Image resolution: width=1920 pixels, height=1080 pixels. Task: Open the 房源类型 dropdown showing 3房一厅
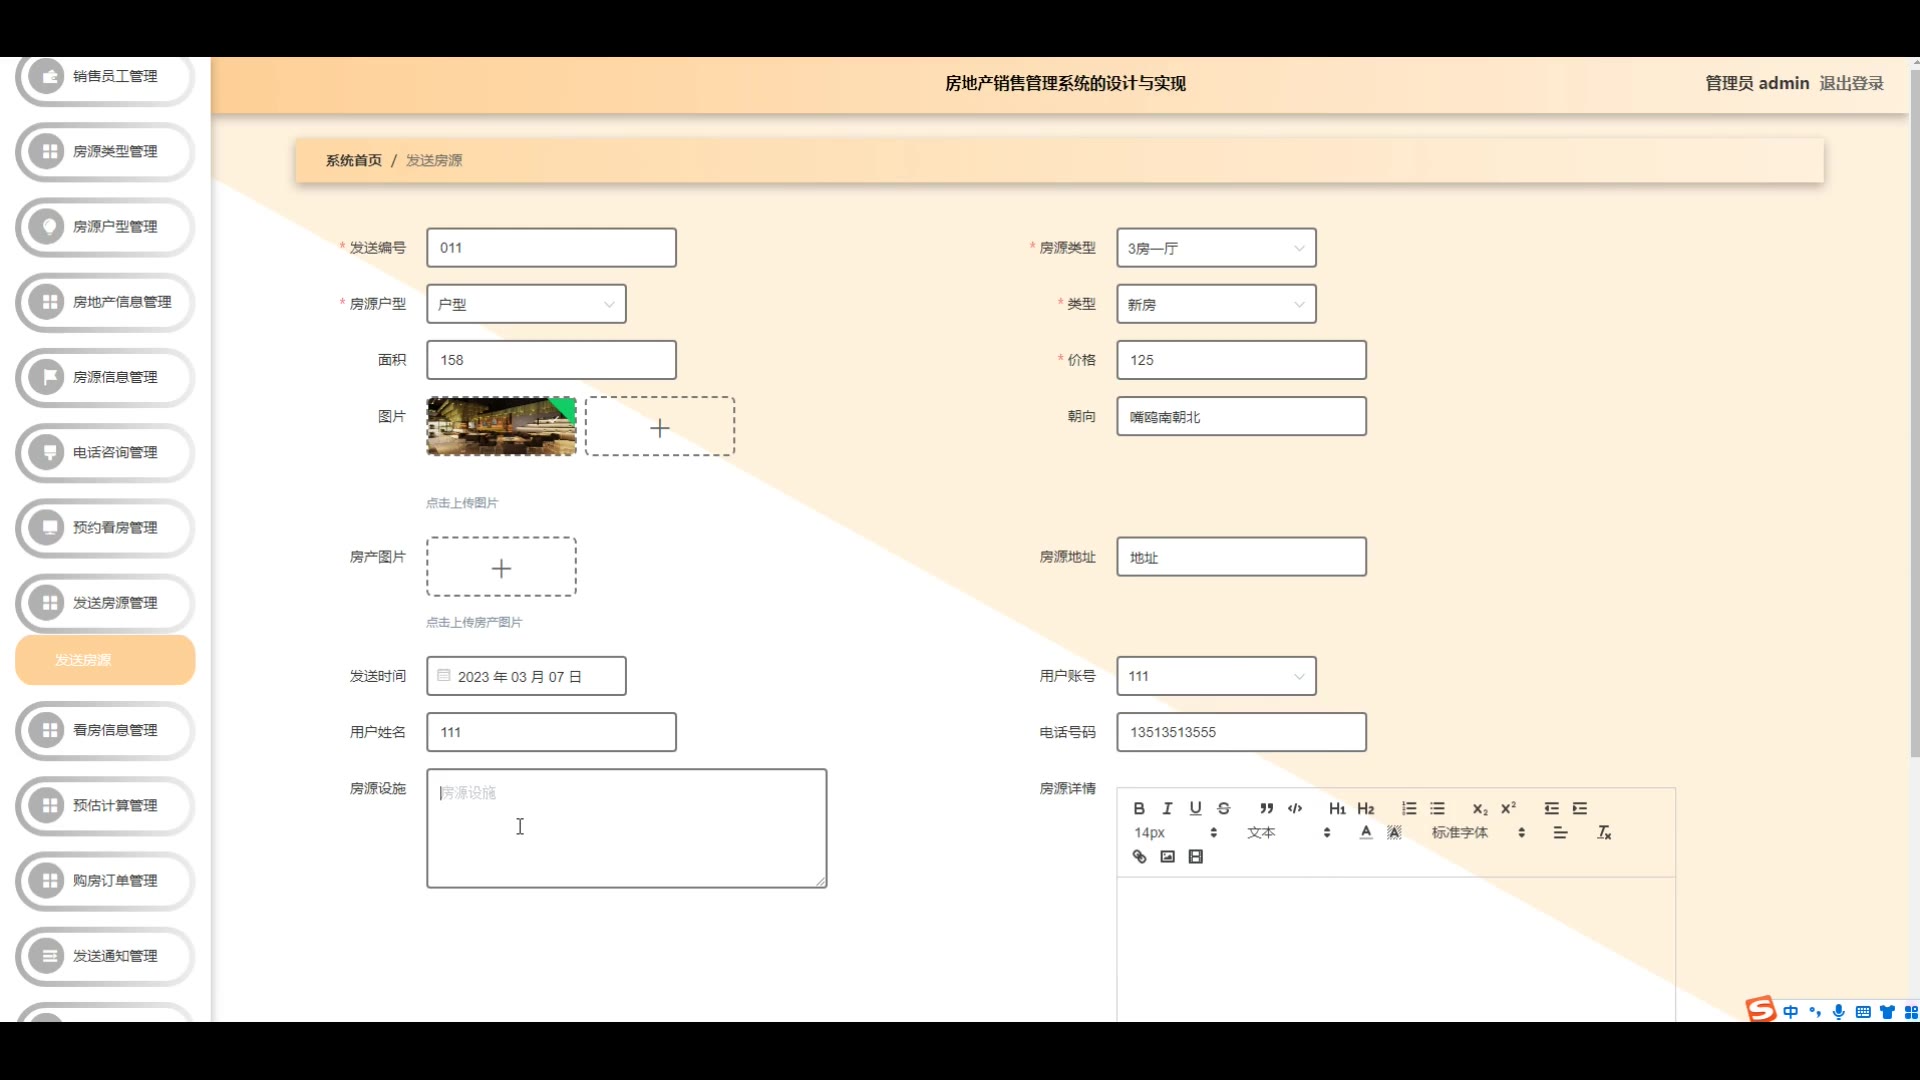click(x=1215, y=248)
